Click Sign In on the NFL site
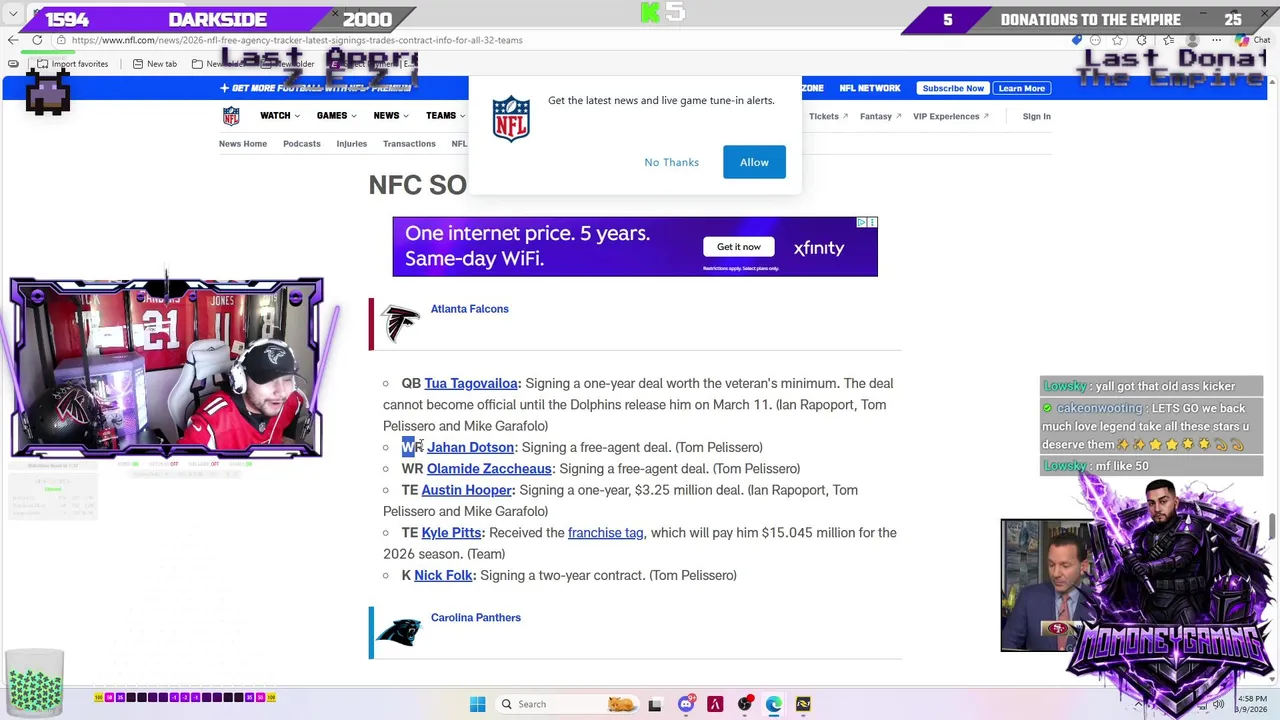This screenshot has height=720, width=1280. click(1036, 116)
